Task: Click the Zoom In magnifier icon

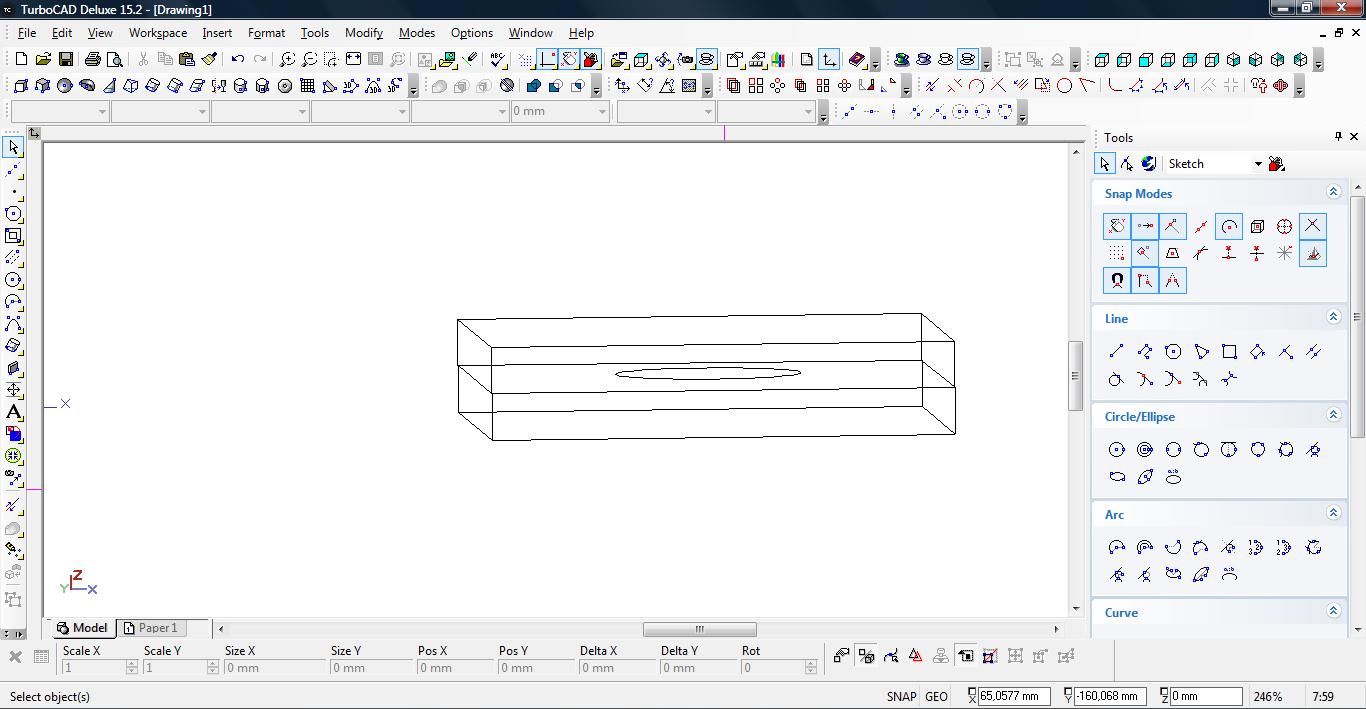Action: (x=287, y=60)
